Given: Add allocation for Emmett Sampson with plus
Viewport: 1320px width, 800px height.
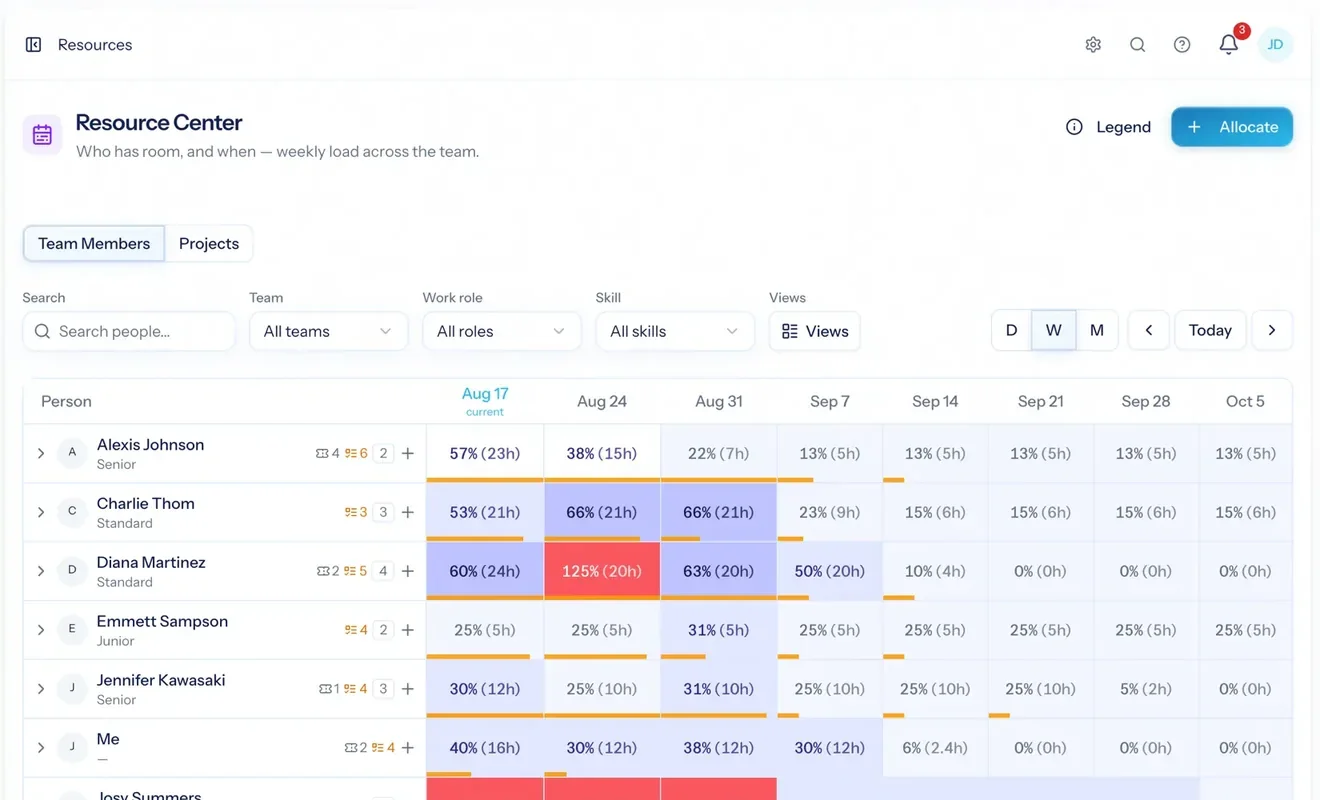Looking at the screenshot, I should pyautogui.click(x=408, y=630).
